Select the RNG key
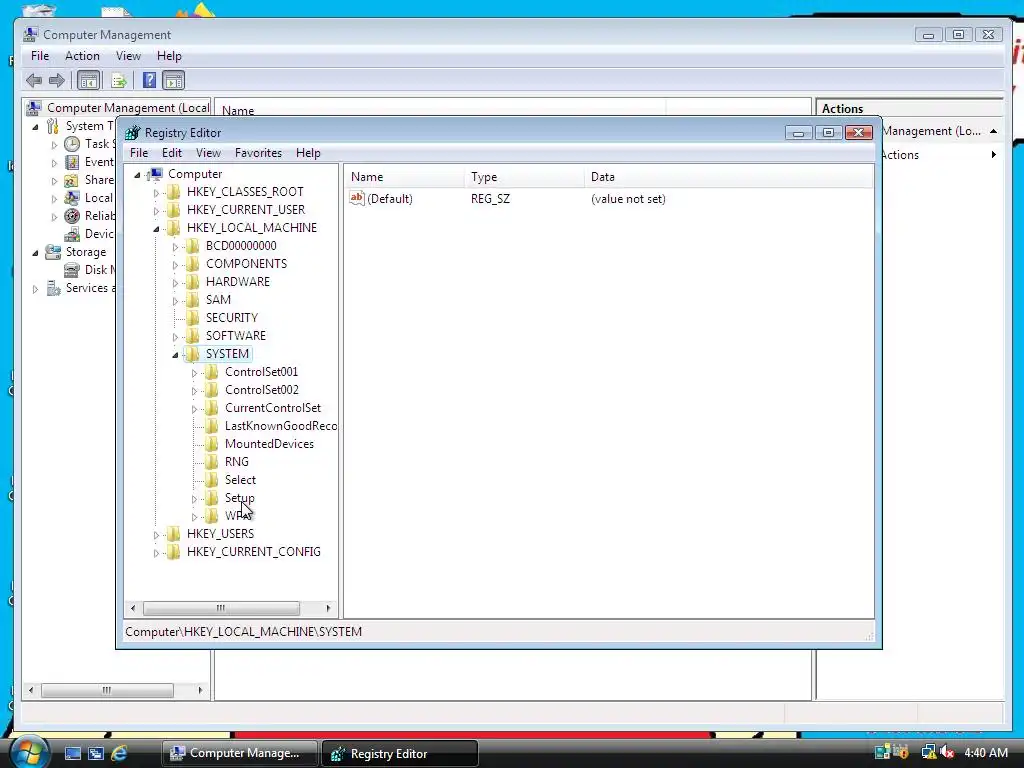1024x768 pixels. [236, 462]
